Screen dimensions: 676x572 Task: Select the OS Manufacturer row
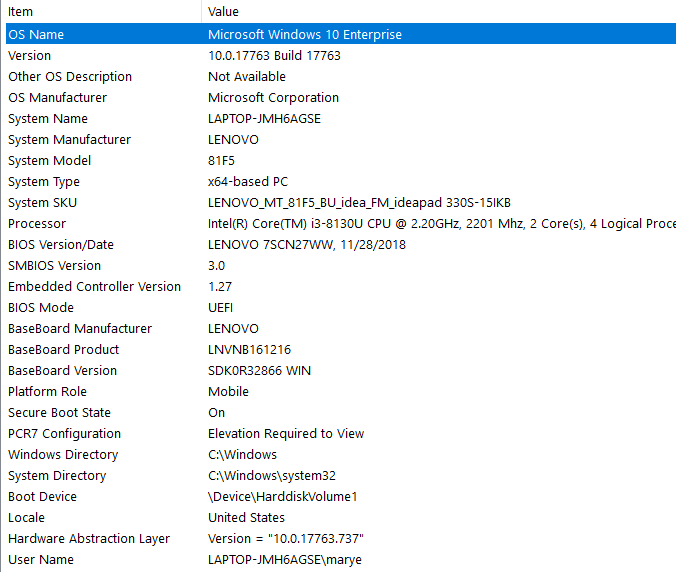(x=341, y=97)
